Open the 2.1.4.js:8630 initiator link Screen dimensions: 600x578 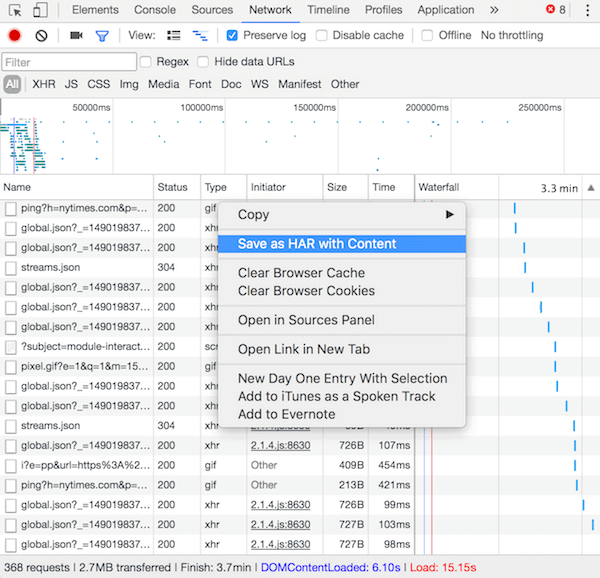[x=280, y=445]
